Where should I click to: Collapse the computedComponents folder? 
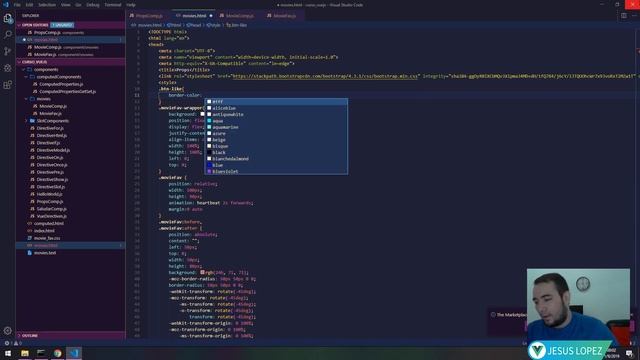(x=58, y=77)
